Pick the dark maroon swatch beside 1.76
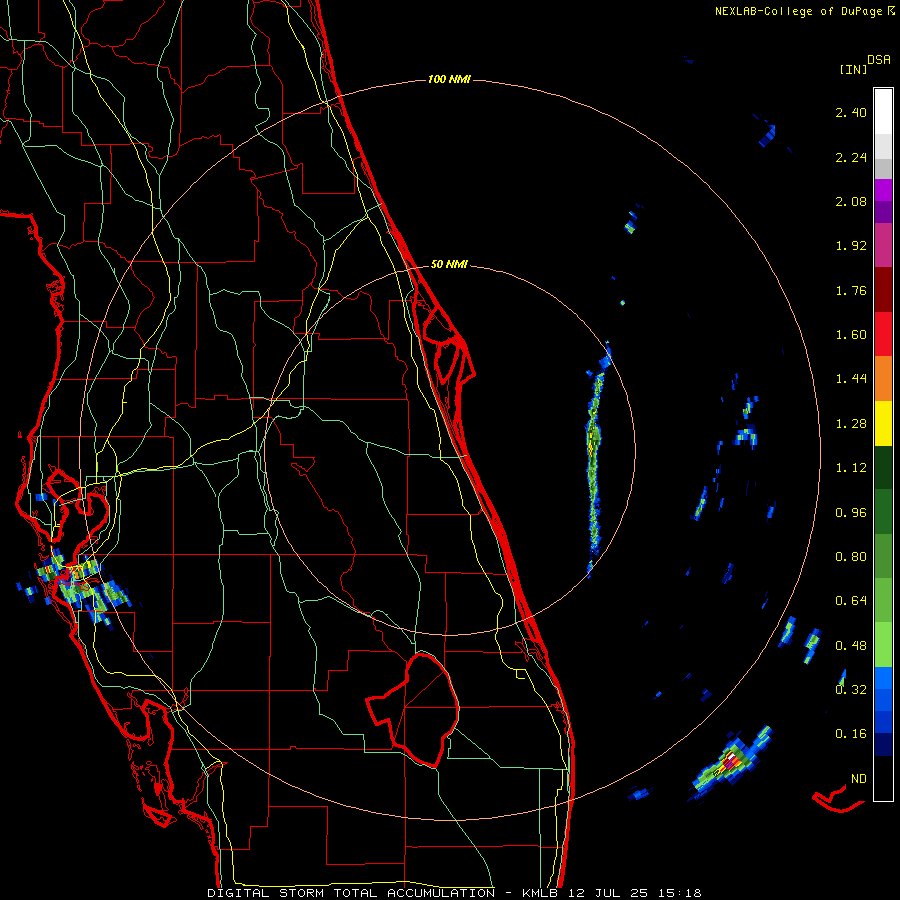 pos(883,290)
